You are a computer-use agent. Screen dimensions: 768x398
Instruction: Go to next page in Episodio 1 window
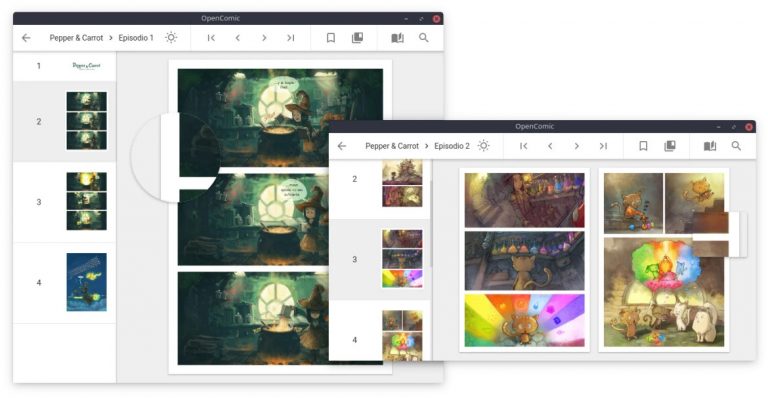click(x=264, y=38)
